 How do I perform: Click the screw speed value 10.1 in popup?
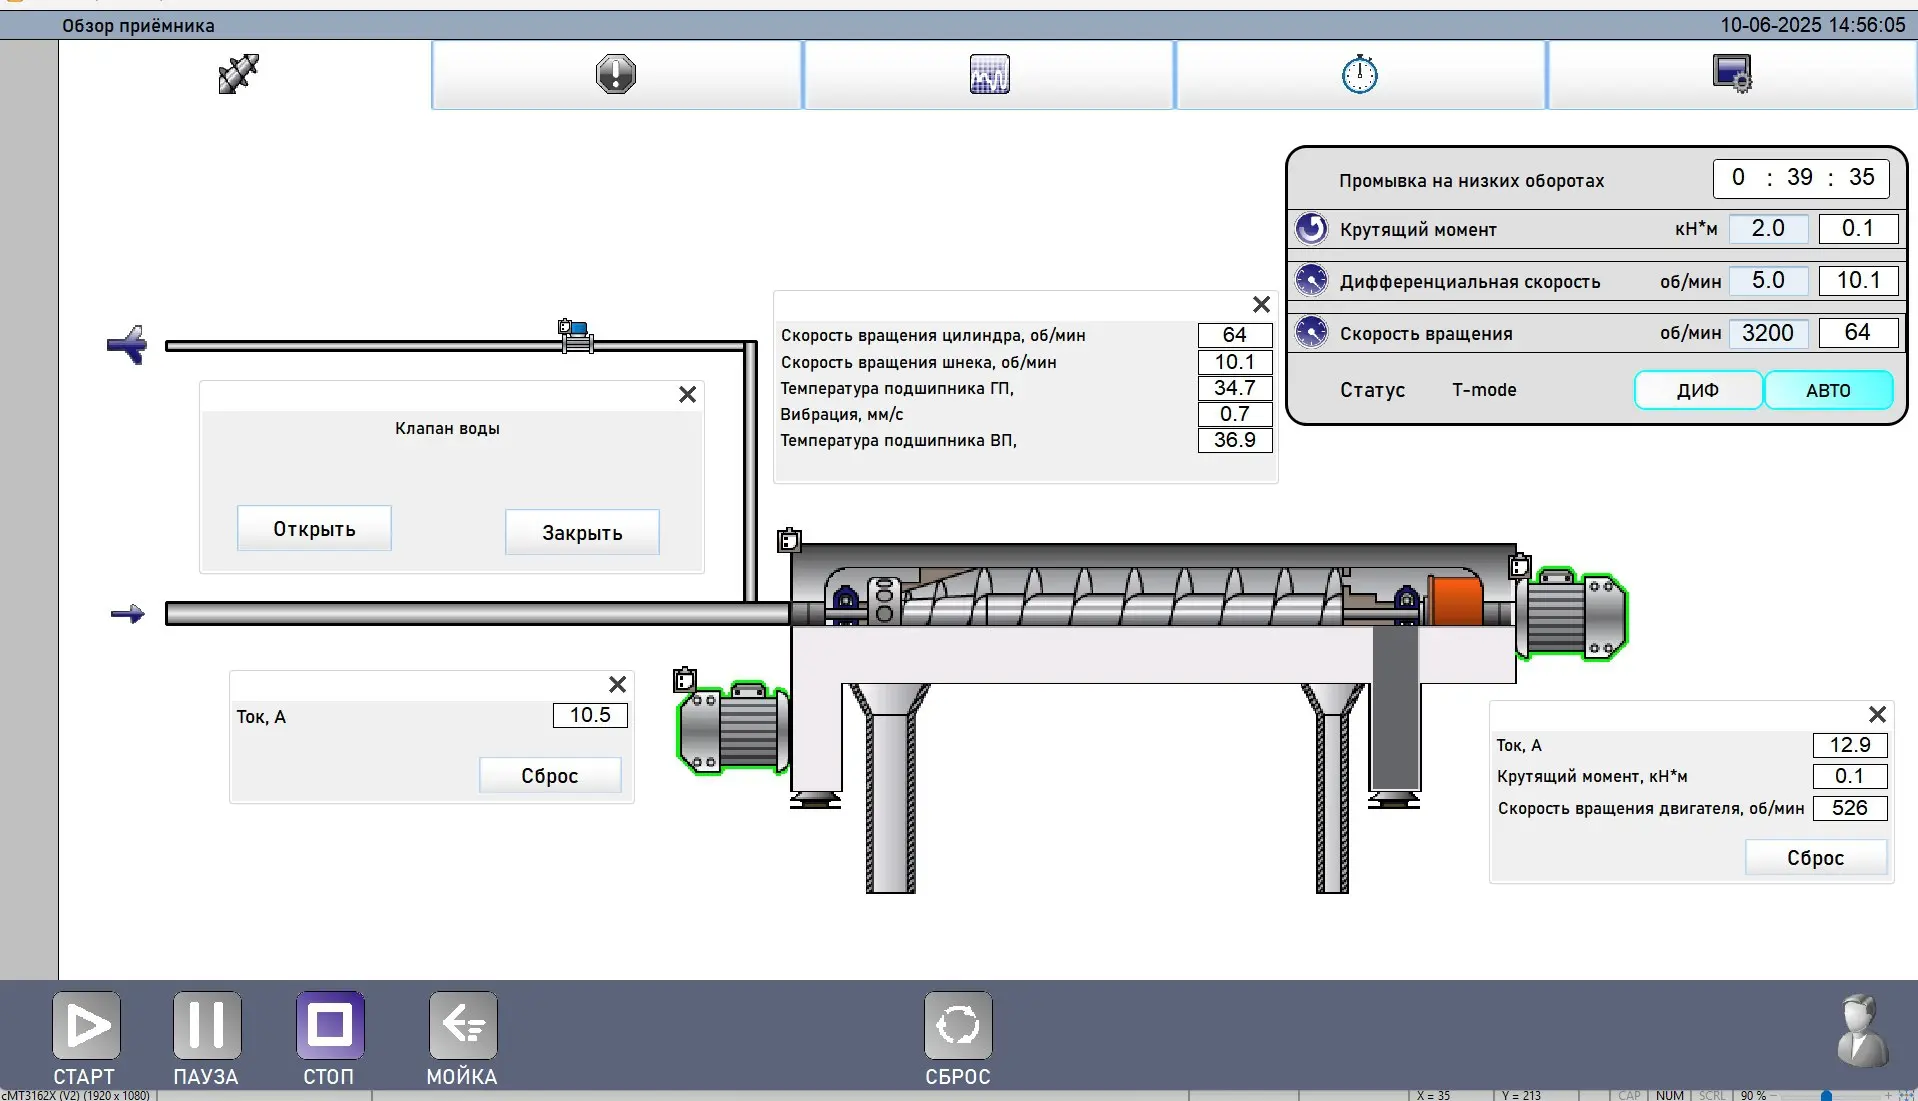pyautogui.click(x=1235, y=361)
